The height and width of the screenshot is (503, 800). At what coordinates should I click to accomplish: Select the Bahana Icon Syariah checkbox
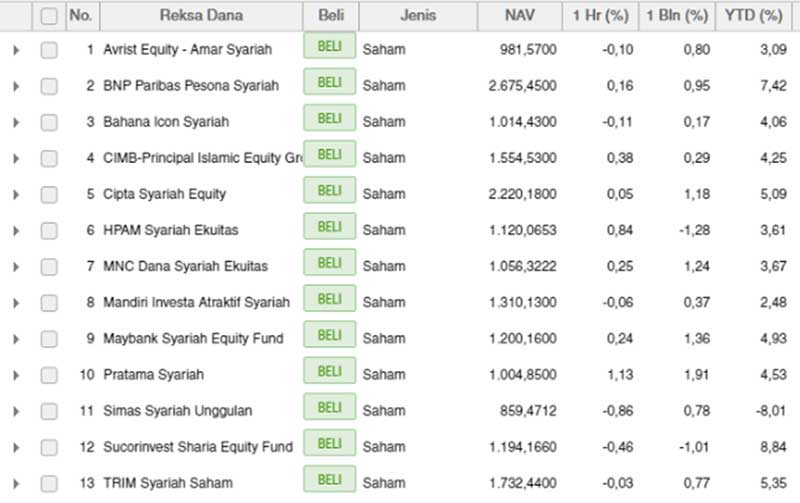point(49,122)
